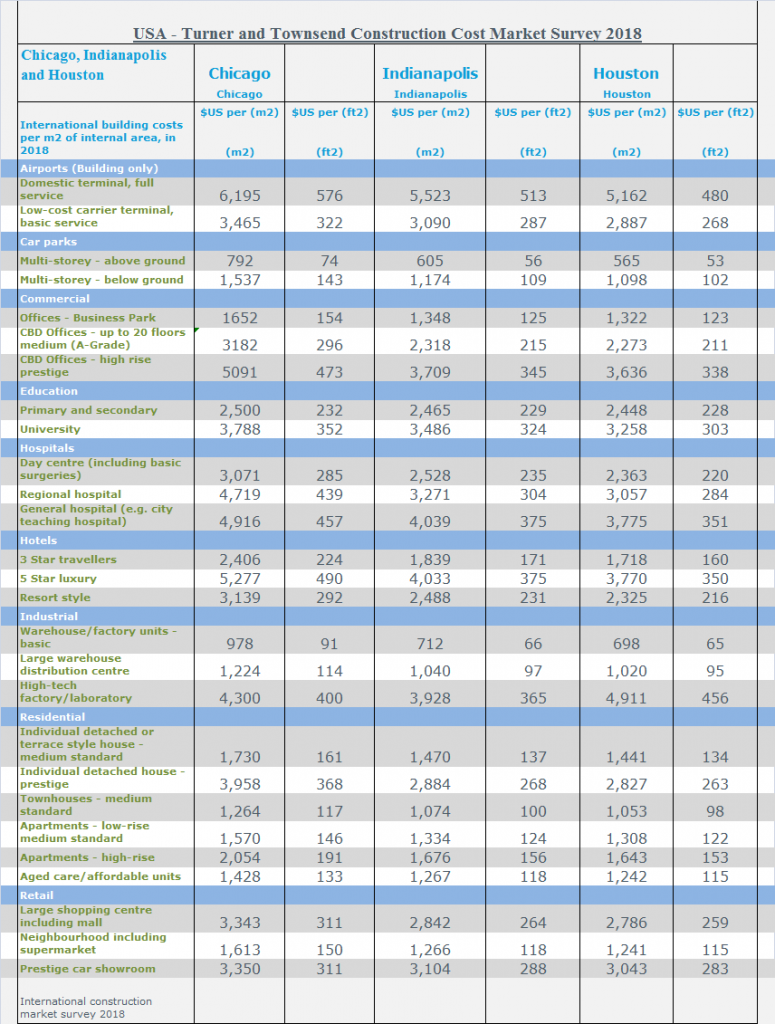This screenshot has width=775, height=1024.
Task: Click "Individual detached or terrace style house" label
Action: click(x=87, y=744)
